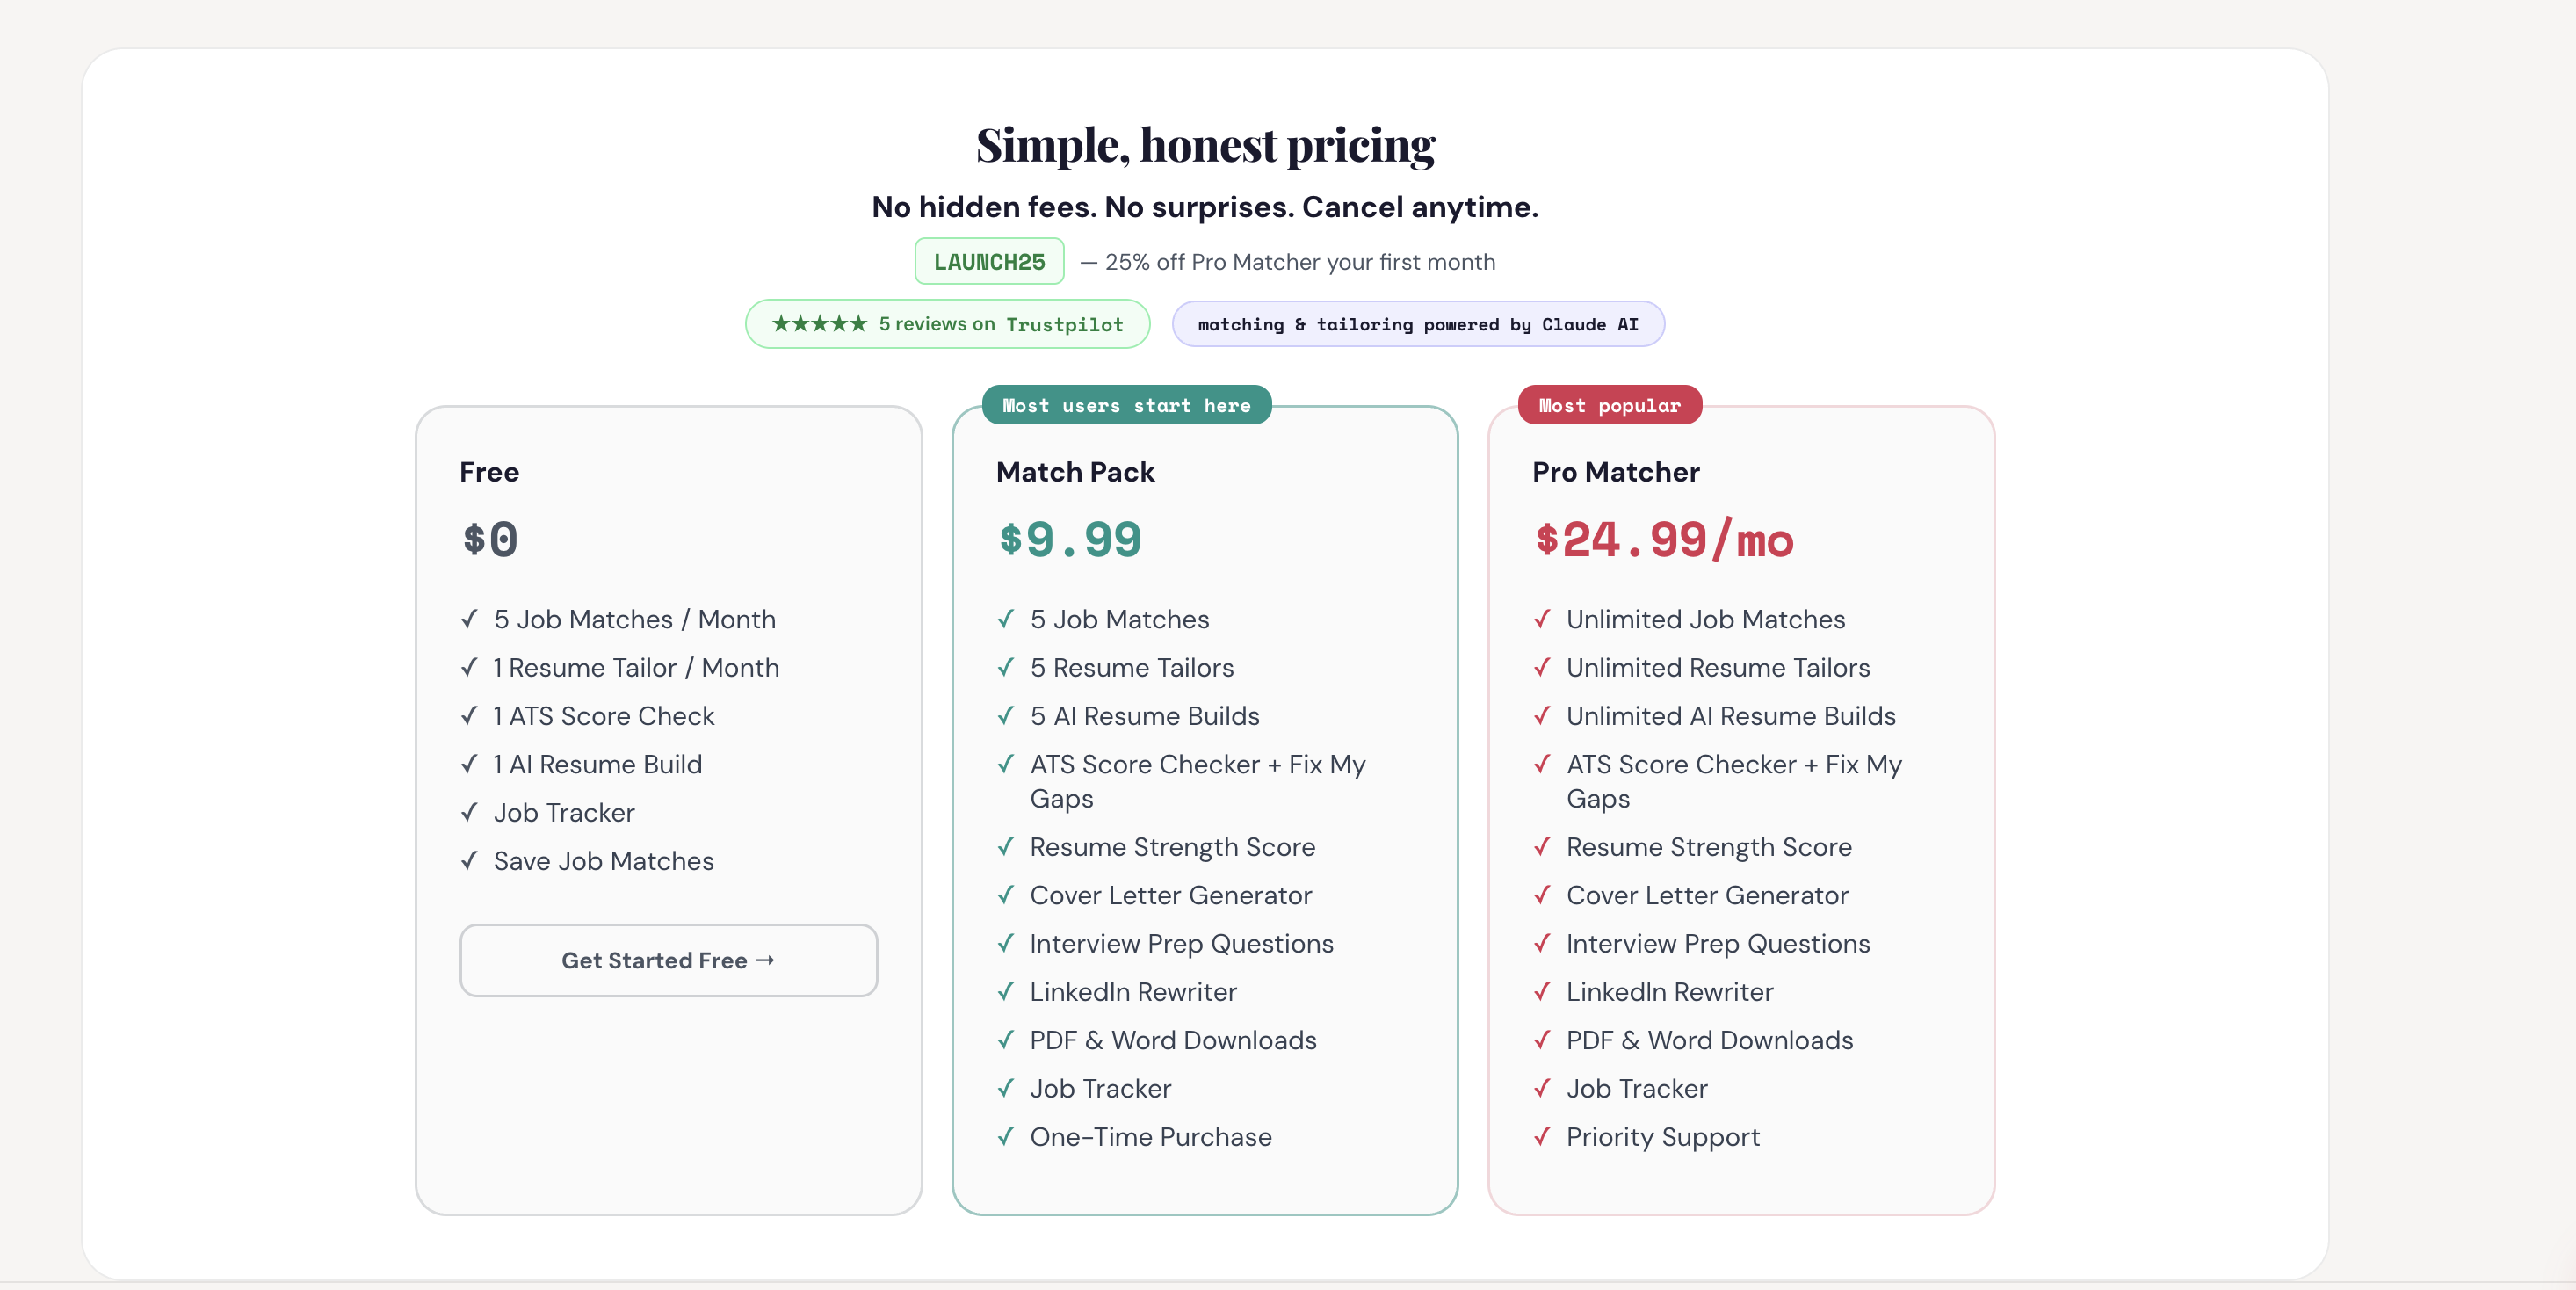2576x1290 pixels.
Task: Click the Most popular red tag
Action: [1609, 406]
